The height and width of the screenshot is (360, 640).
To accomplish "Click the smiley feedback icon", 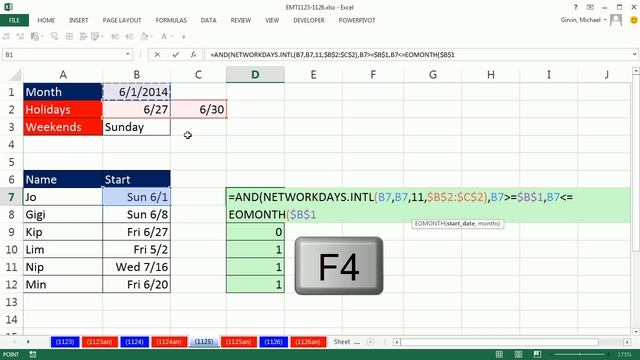I will pyautogui.click(x=634, y=20).
